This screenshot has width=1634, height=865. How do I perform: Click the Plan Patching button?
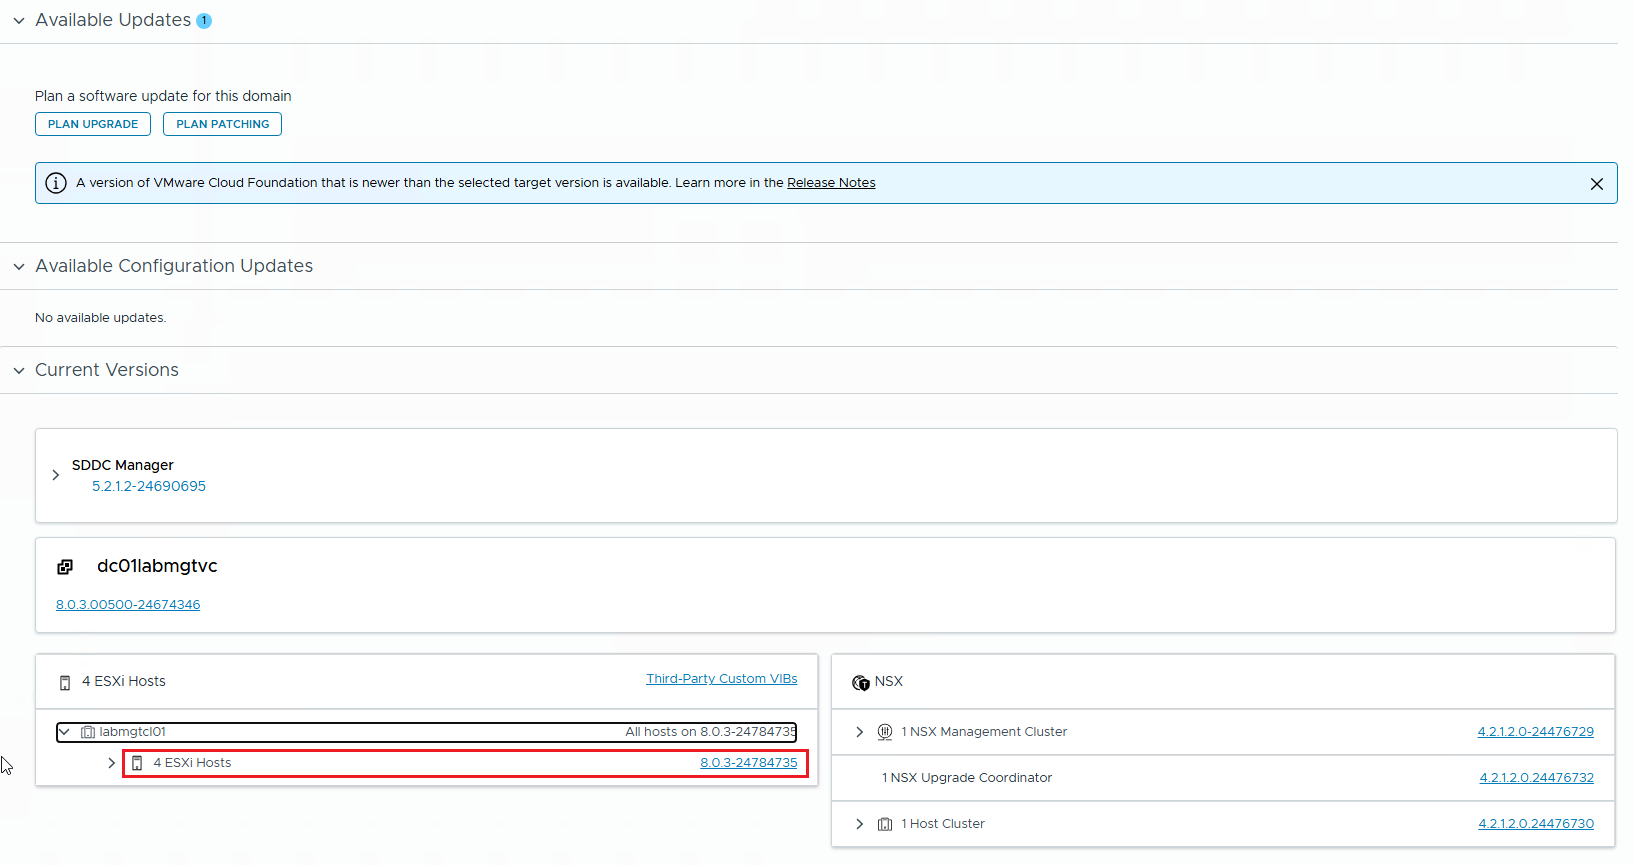[x=222, y=124]
